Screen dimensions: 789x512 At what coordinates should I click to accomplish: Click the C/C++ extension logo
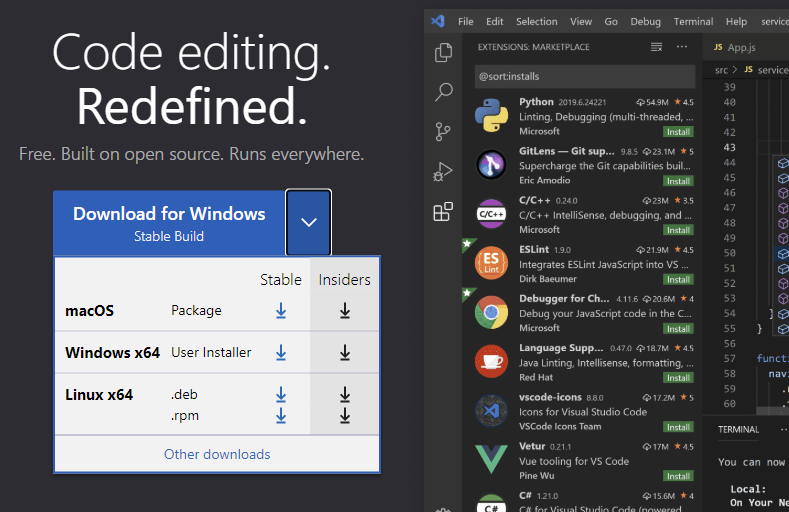pyautogui.click(x=491, y=214)
